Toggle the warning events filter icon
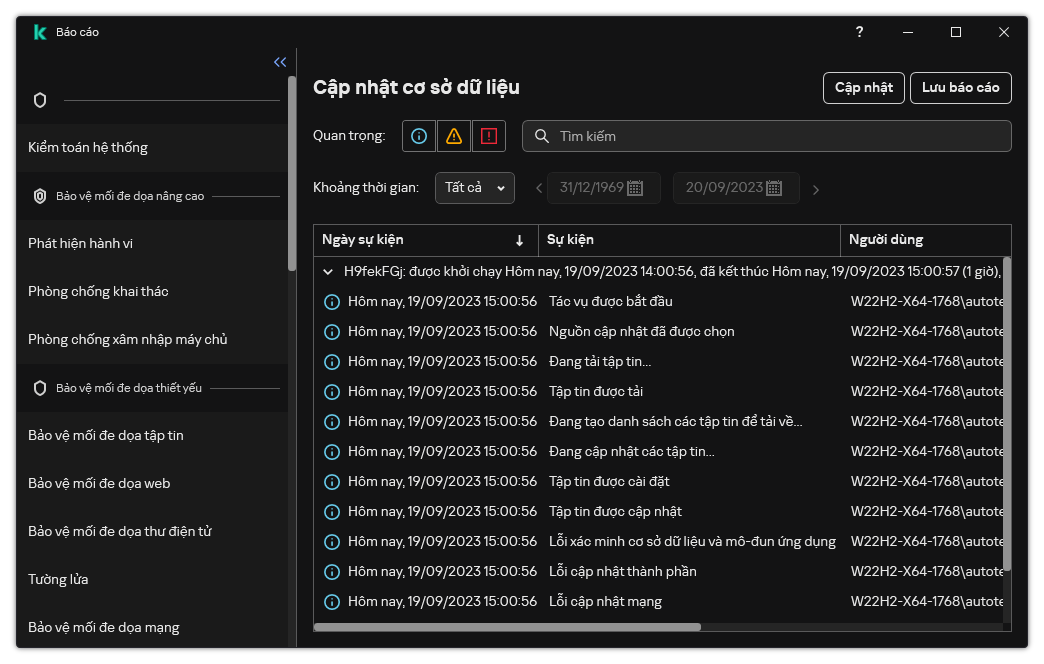Image resolution: width=1044 pixels, height=664 pixels. click(454, 136)
